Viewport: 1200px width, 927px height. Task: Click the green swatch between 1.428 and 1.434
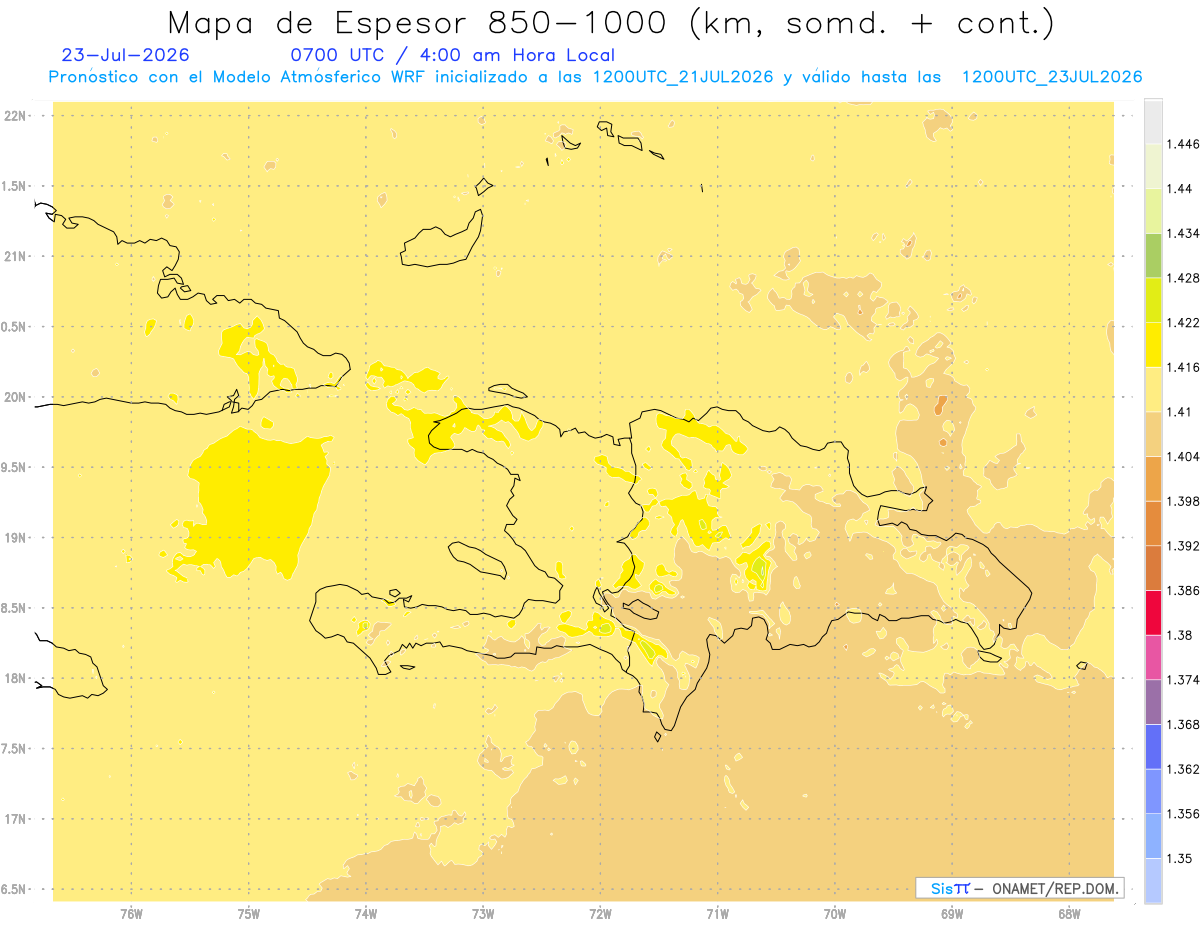1153,255
